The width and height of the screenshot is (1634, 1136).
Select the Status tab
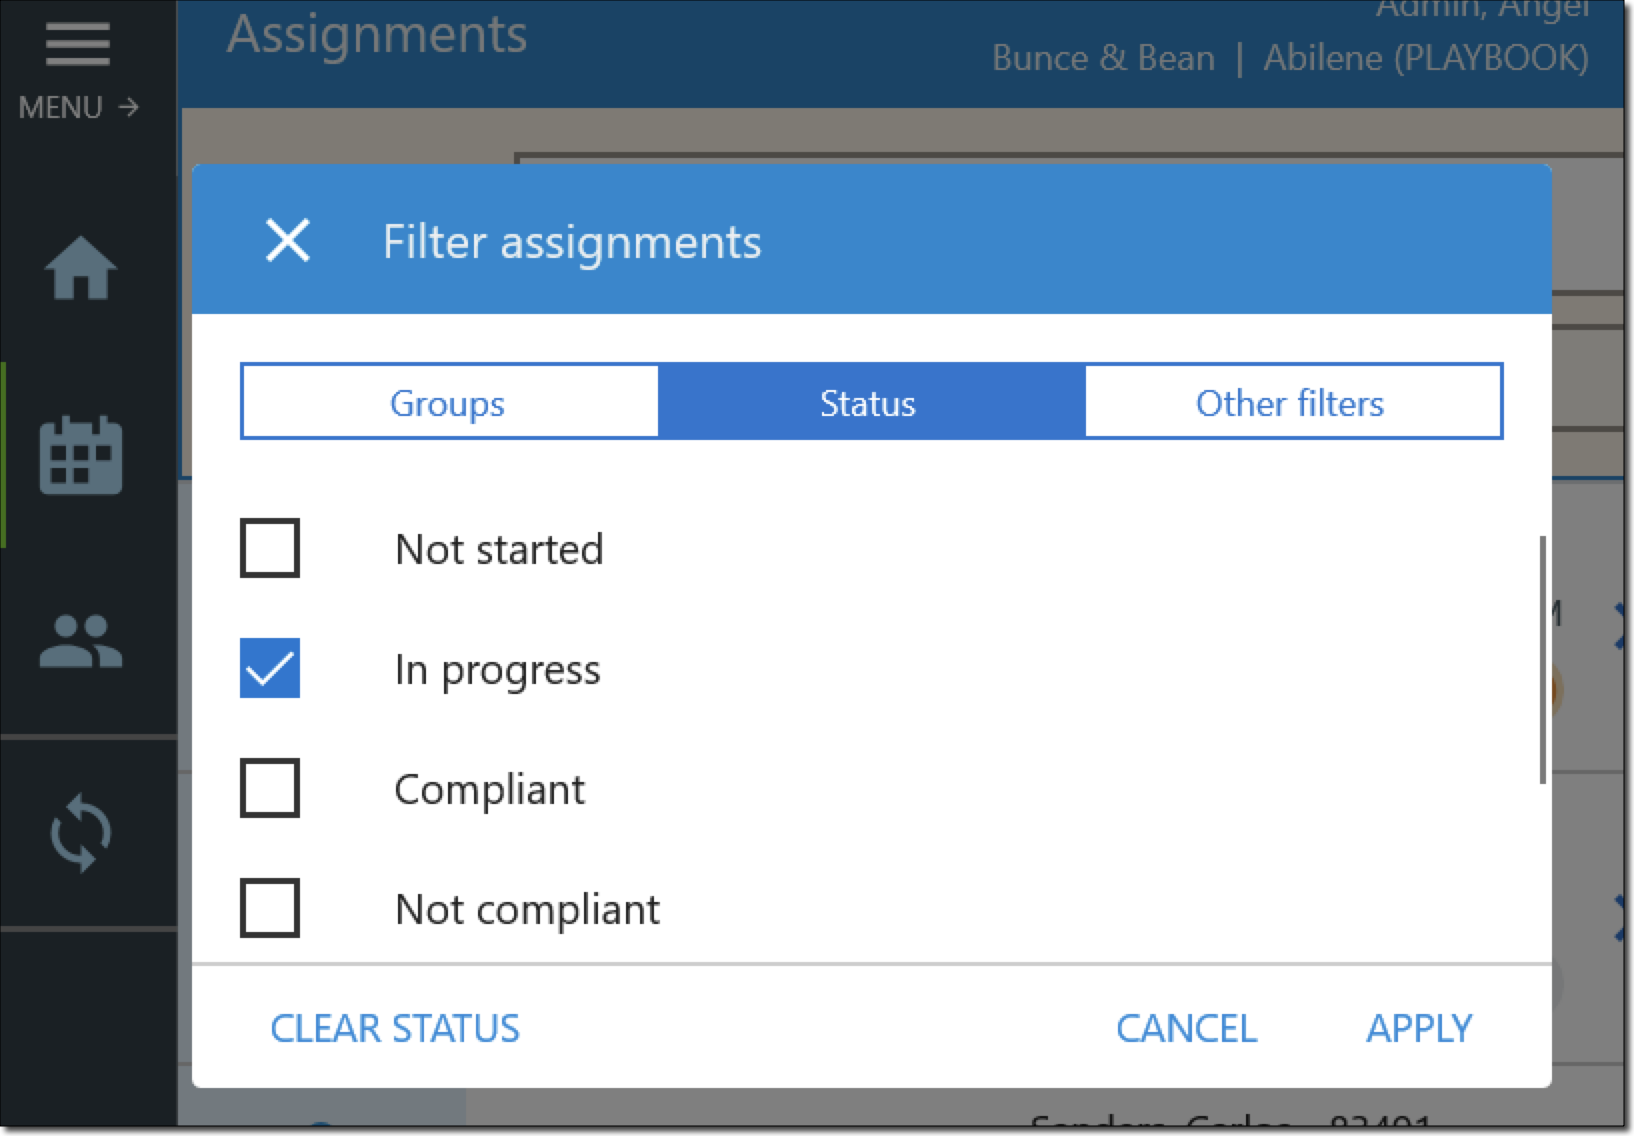[868, 403]
